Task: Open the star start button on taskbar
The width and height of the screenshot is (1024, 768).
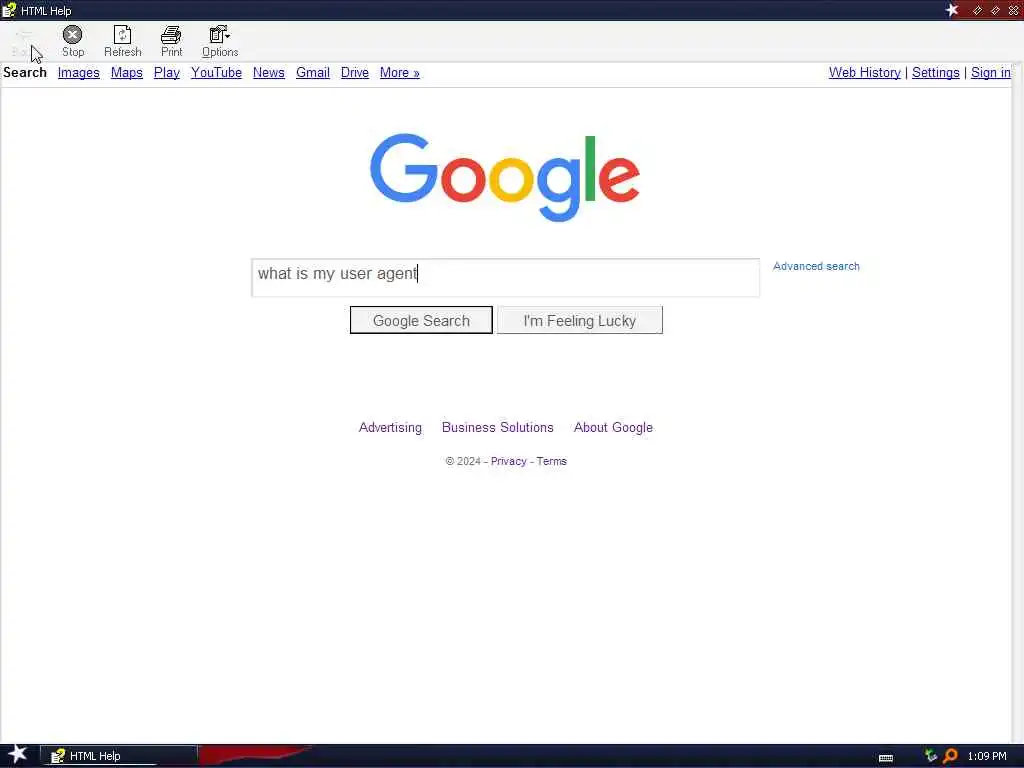Action: click(18, 755)
